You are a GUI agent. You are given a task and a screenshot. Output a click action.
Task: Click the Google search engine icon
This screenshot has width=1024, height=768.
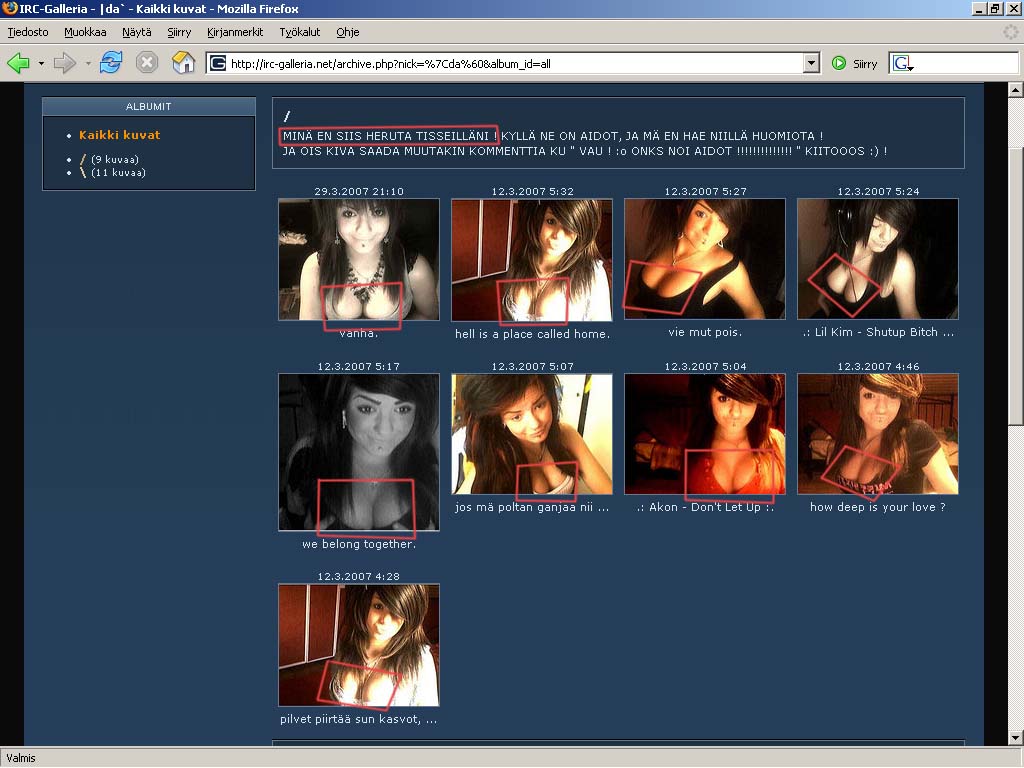(x=901, y=63)
